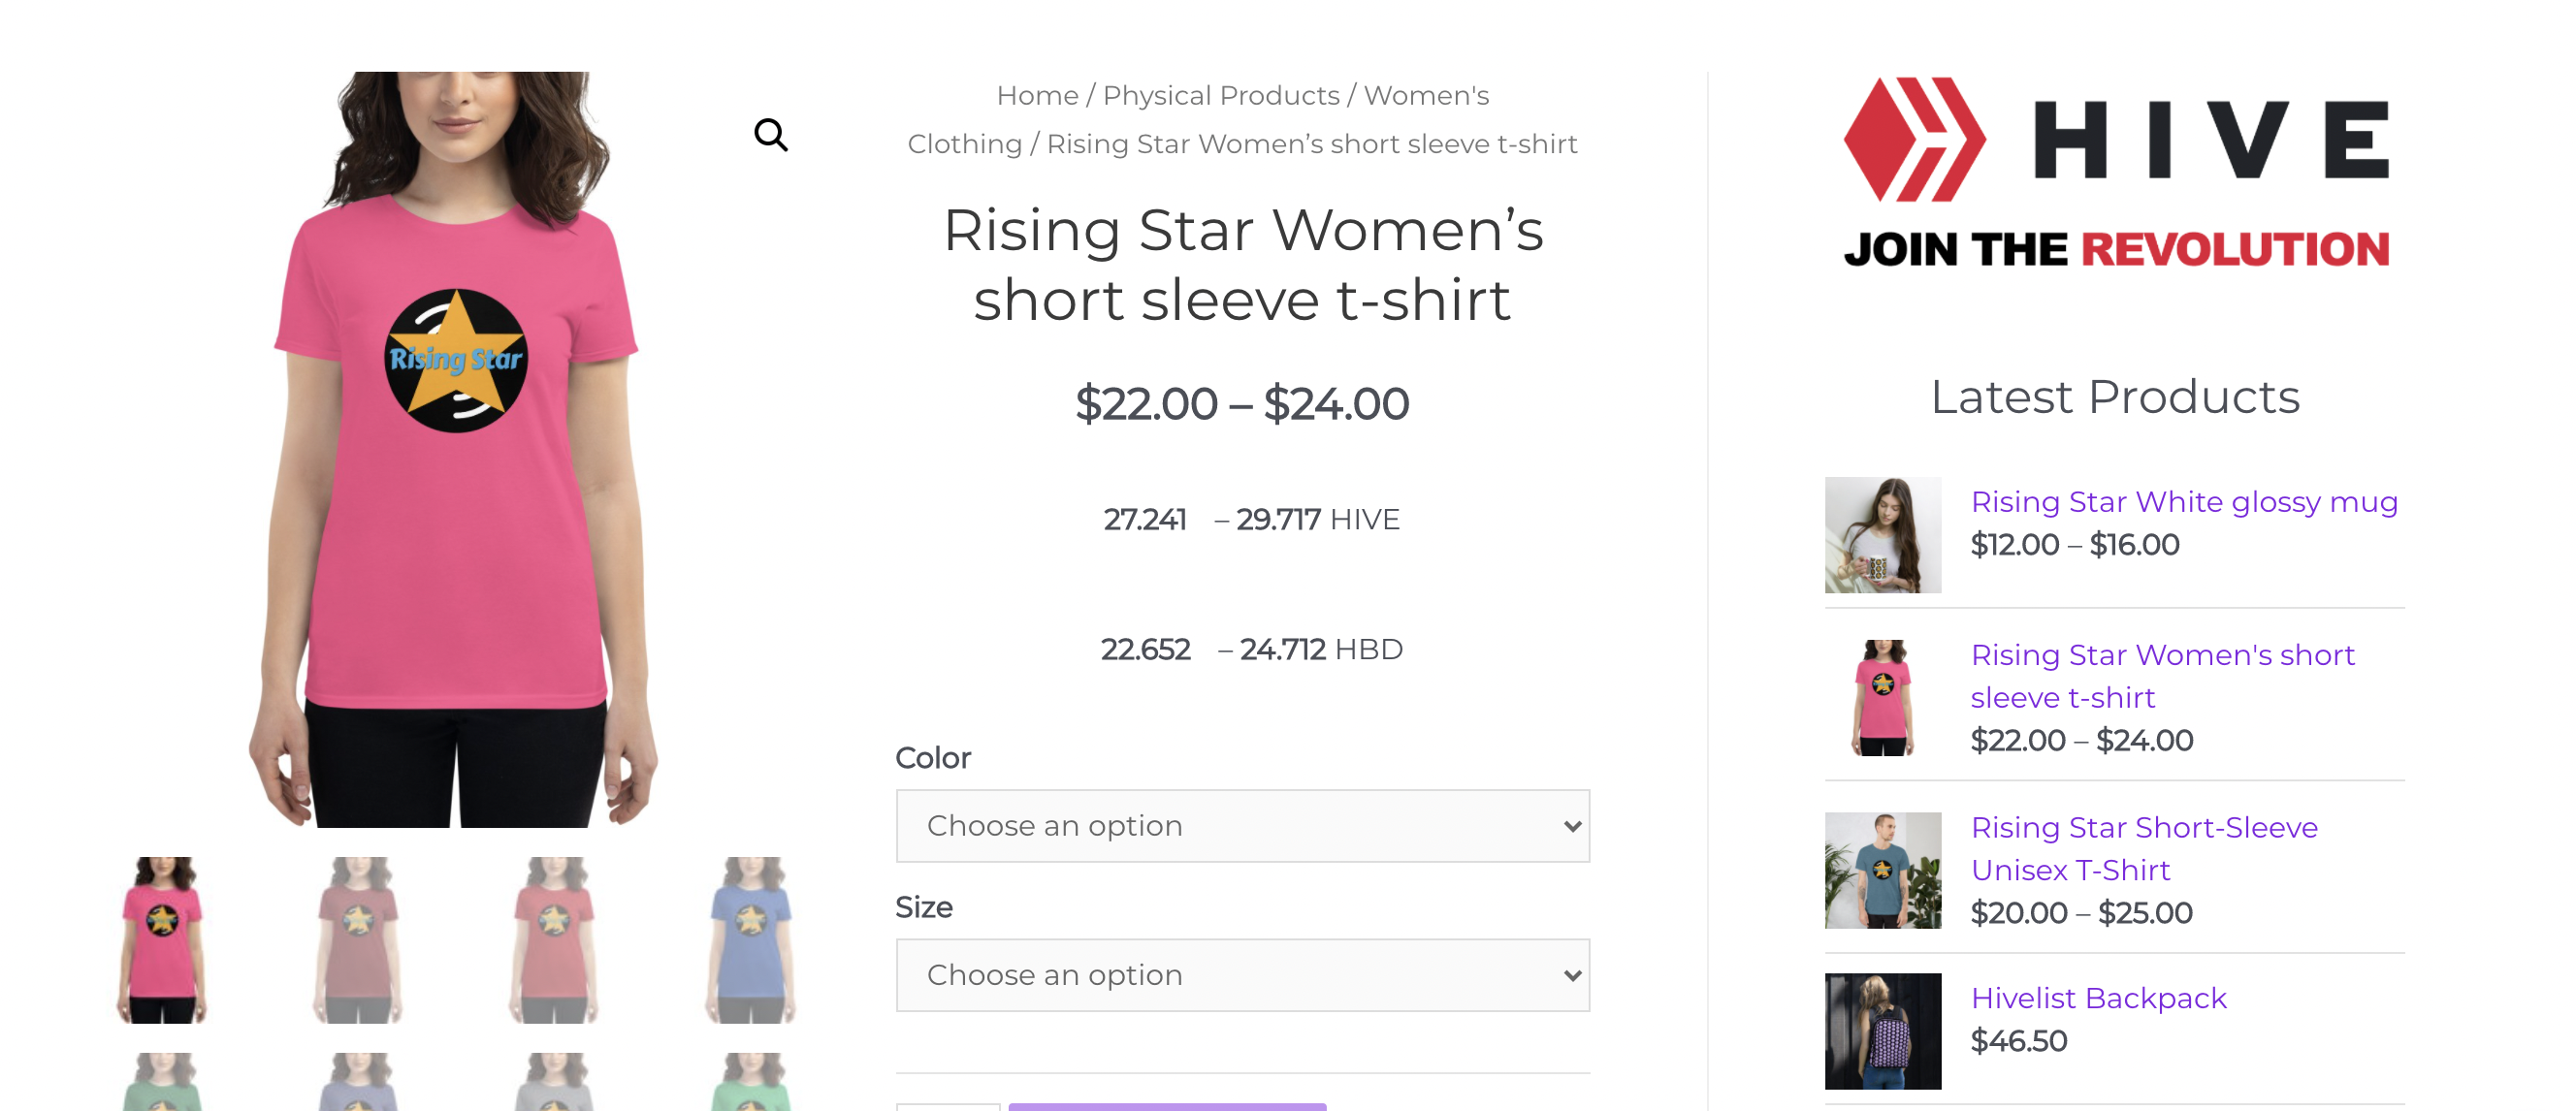Click the 'Size' field label

pyautogui.click(x=923, y=907)
